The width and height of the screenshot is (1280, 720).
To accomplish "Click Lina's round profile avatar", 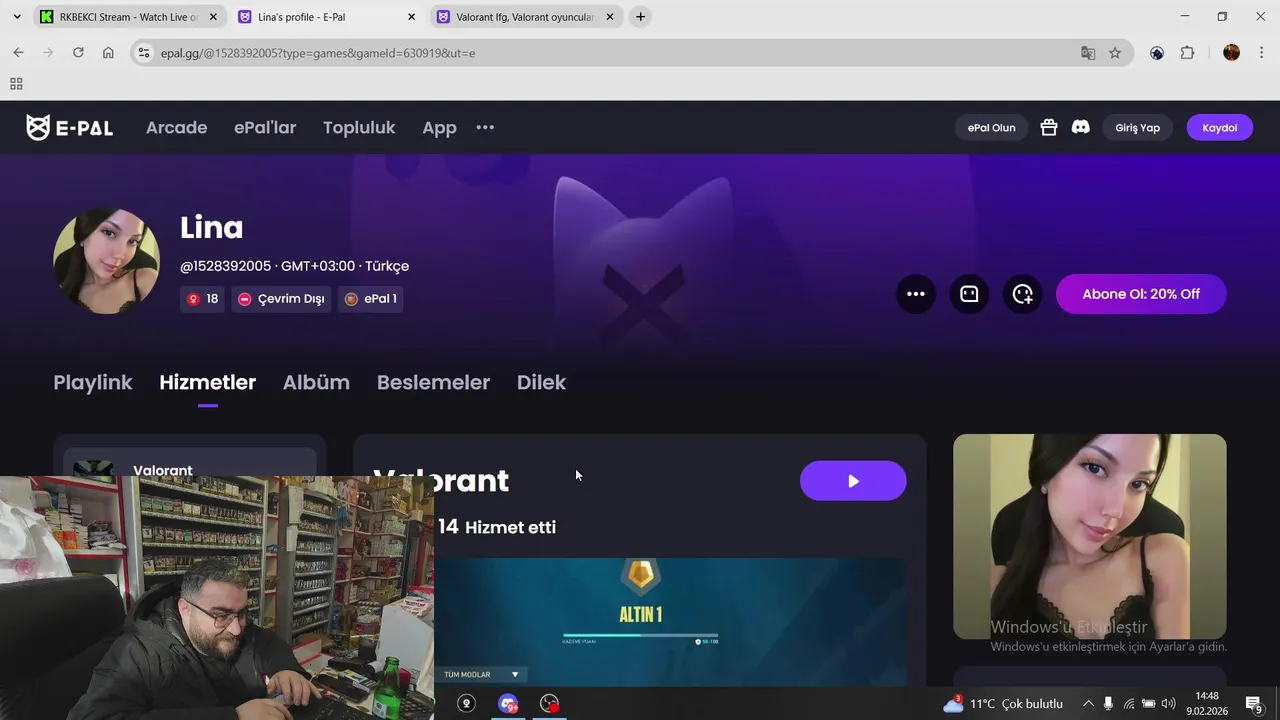I will coord(106,261).
